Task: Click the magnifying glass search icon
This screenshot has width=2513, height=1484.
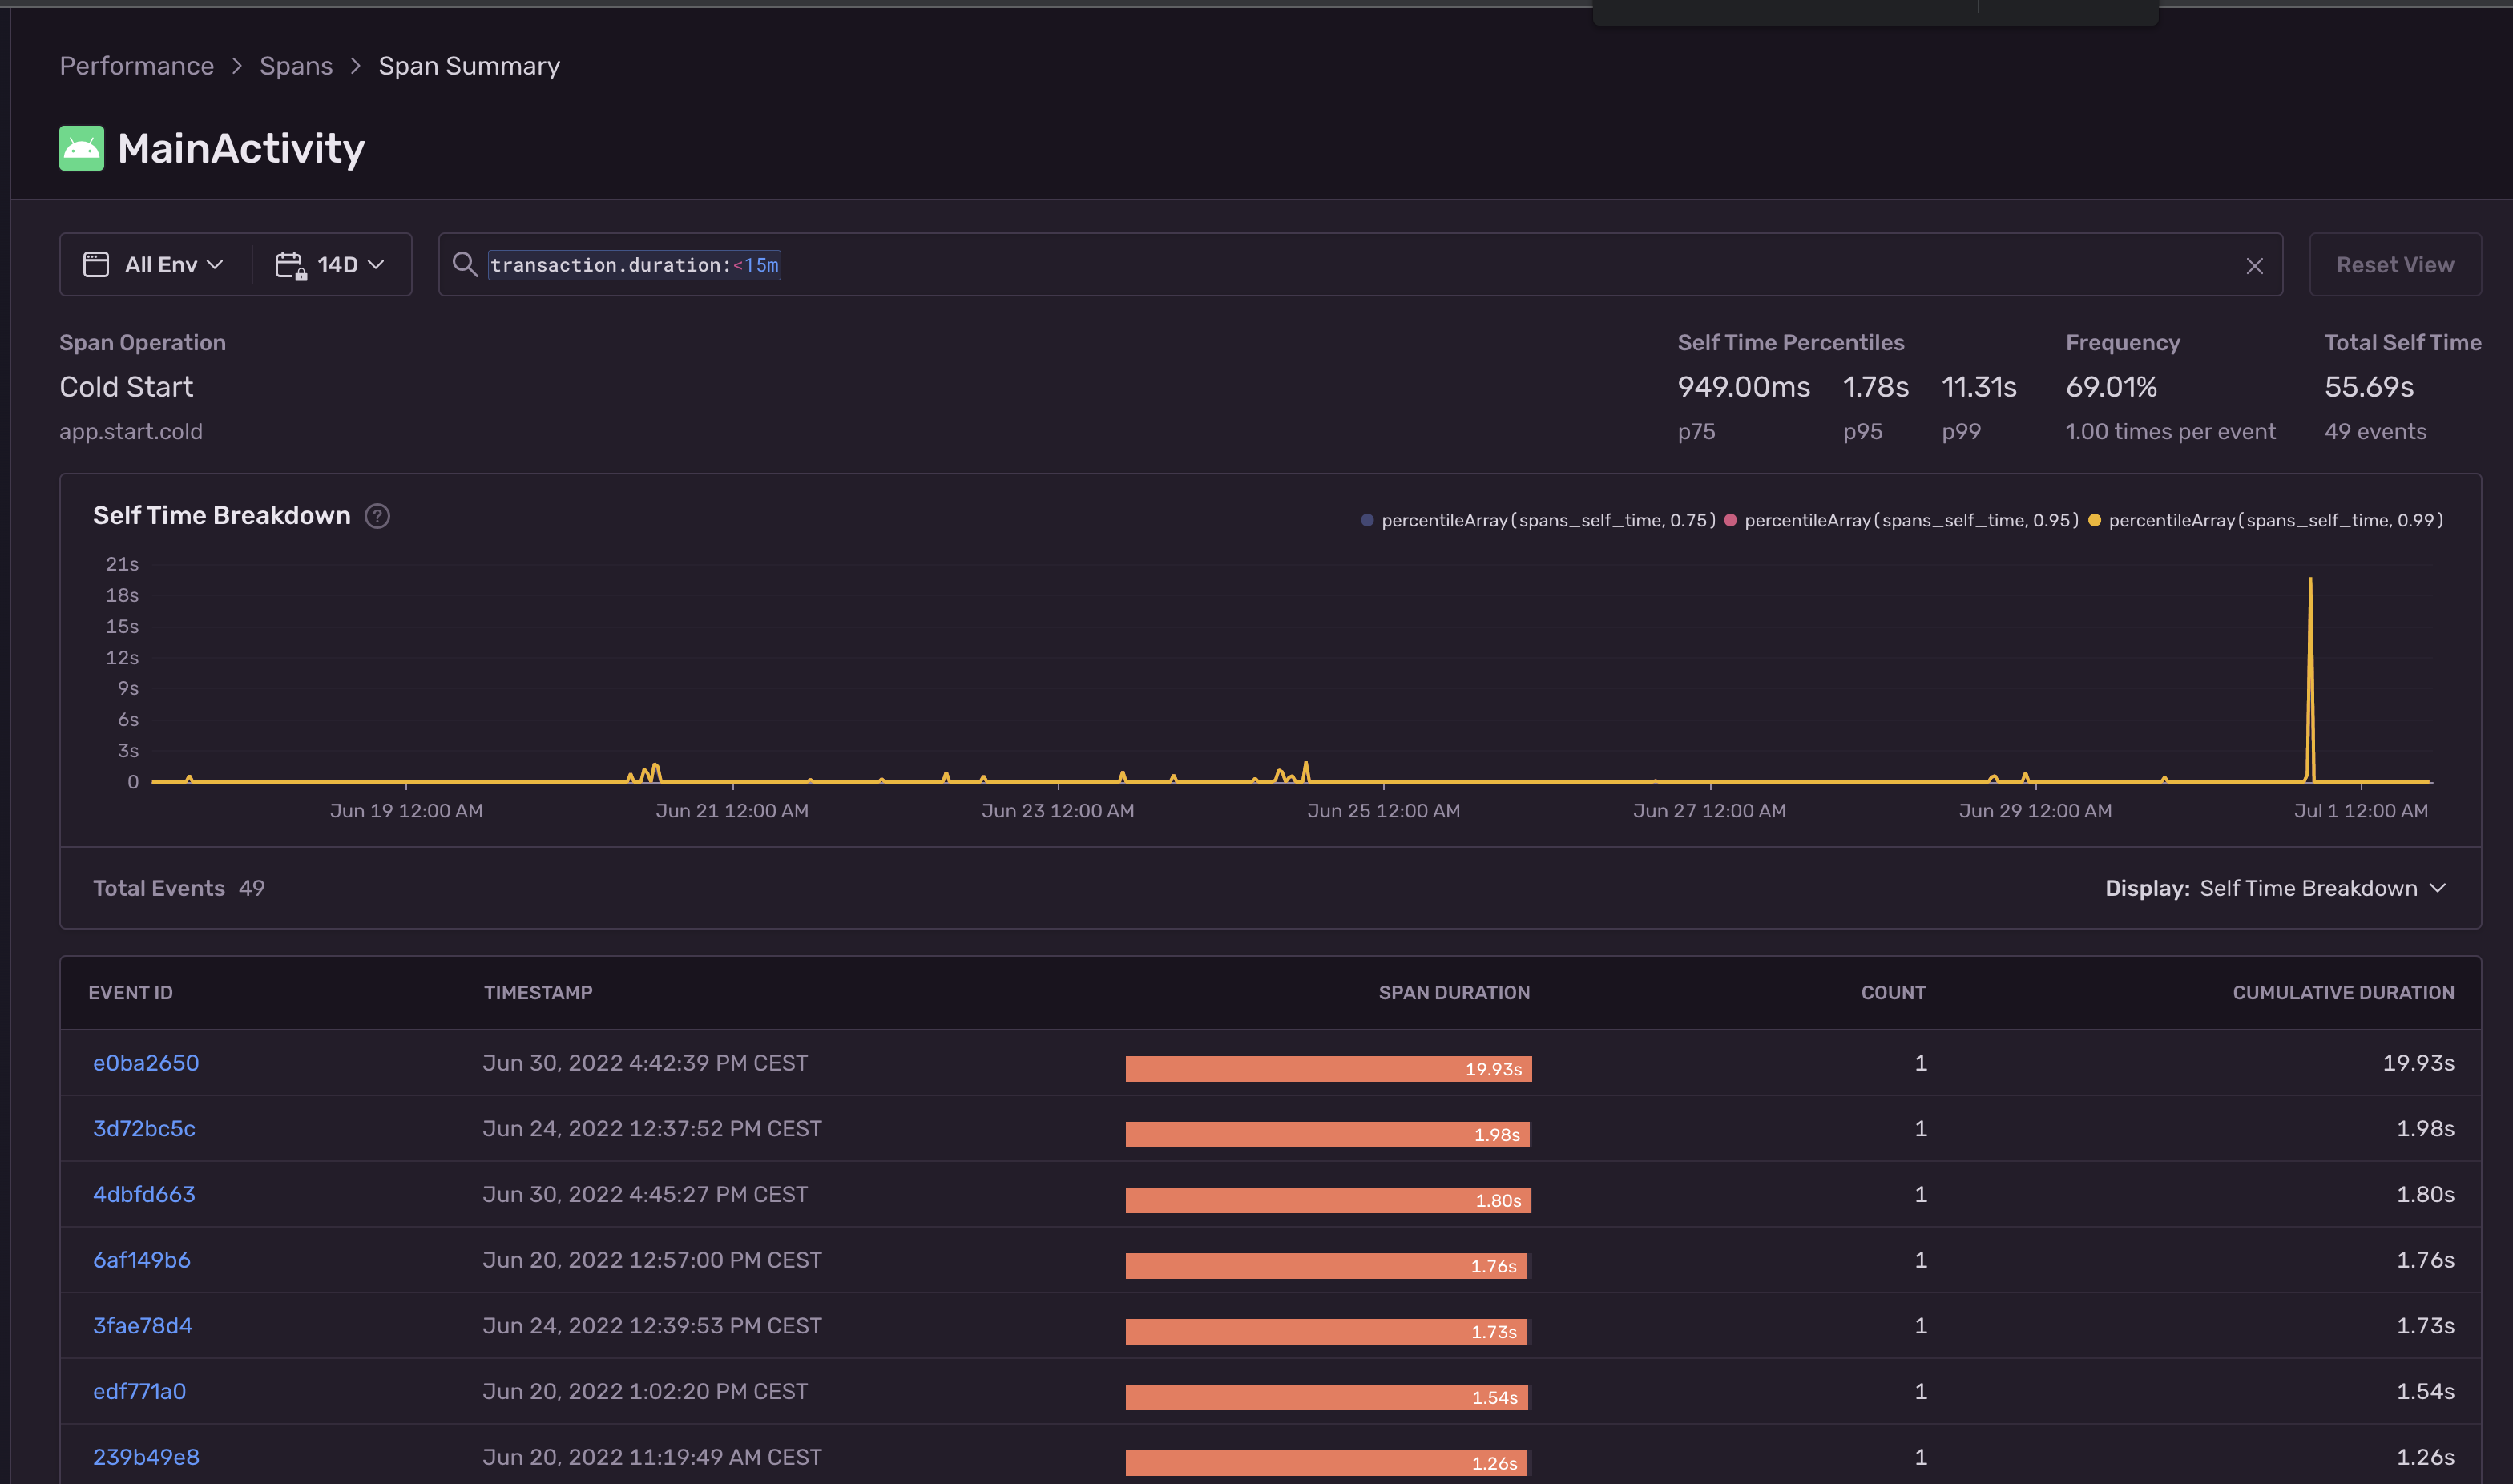Action: 465,265
